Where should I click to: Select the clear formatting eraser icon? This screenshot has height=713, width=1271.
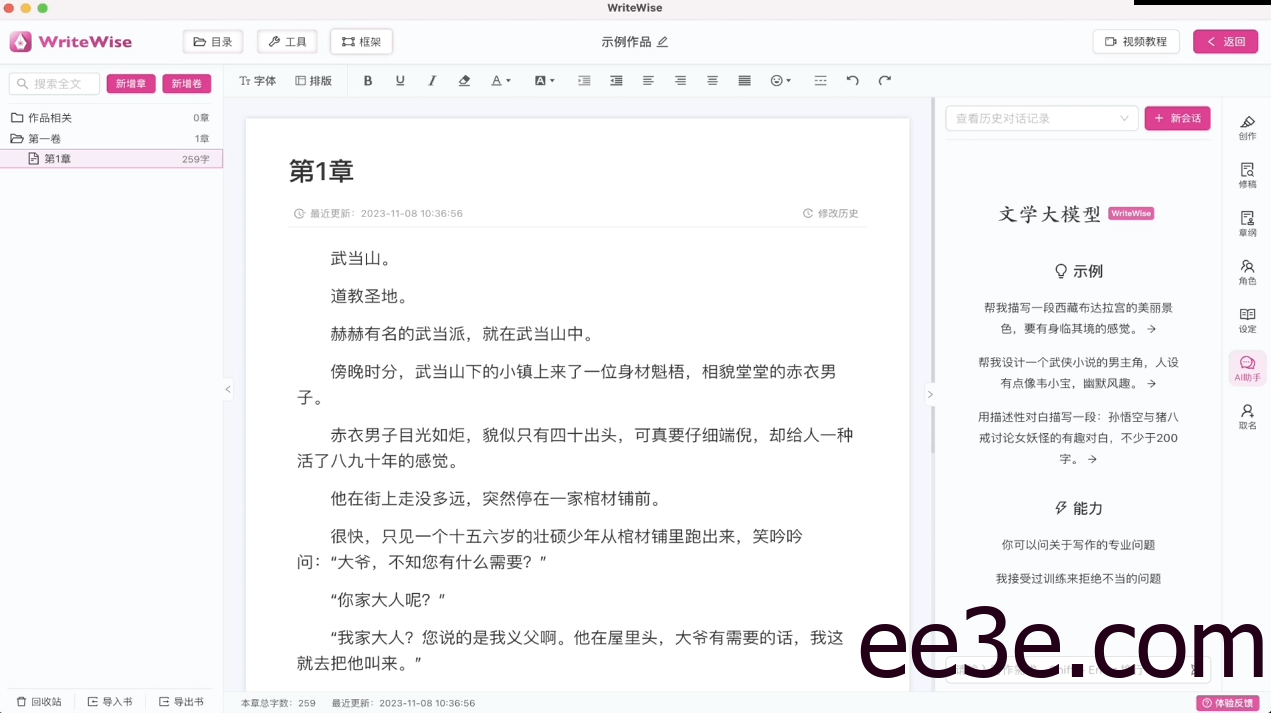click(x=464, y=81)
